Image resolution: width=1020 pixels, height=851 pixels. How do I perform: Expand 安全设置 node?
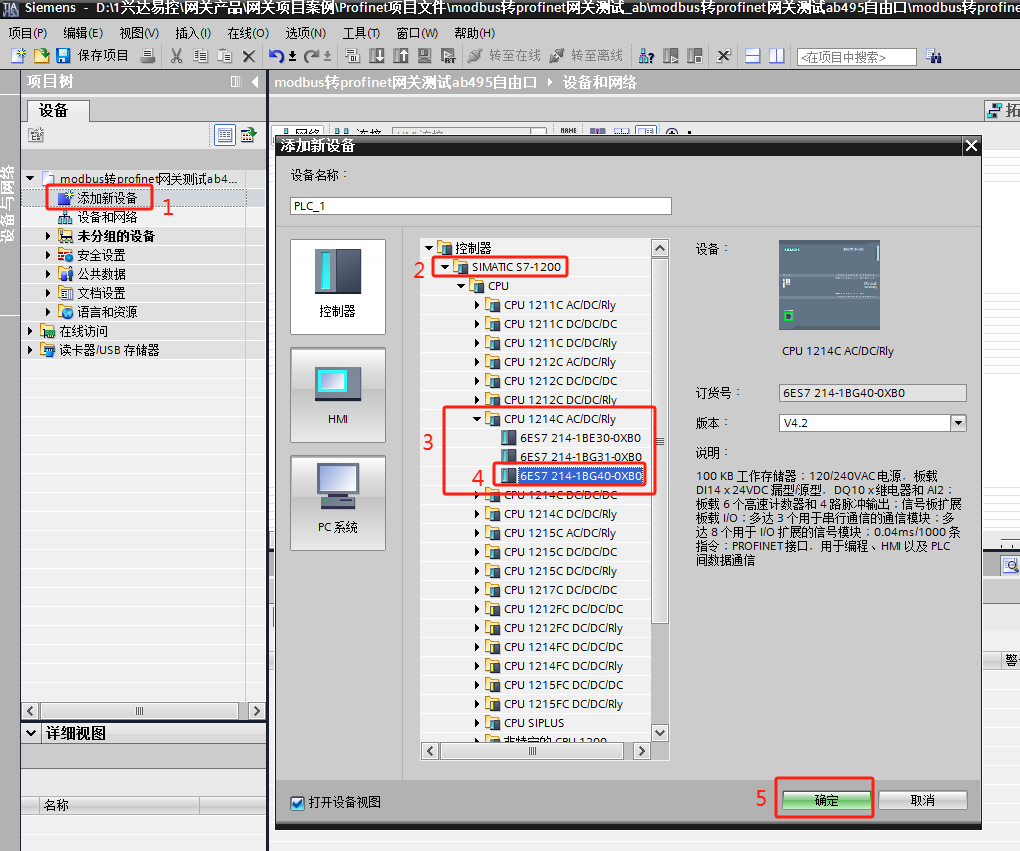click(x=47, y=255)
